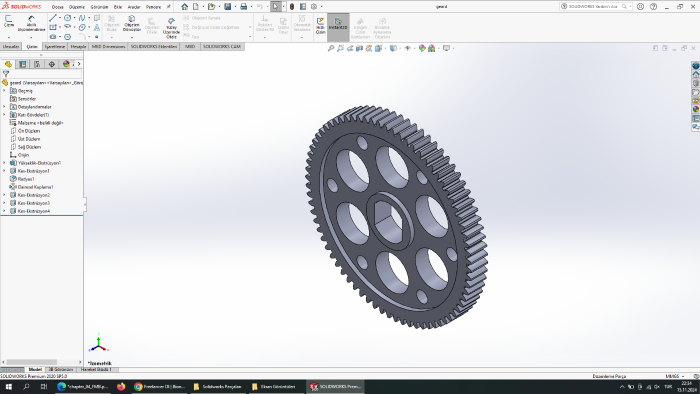Click the Akıllı Ölçümlendirme dimension tool
Image resolution: width=700 pixels, height=394 pixels.
[x=31, y=23]
